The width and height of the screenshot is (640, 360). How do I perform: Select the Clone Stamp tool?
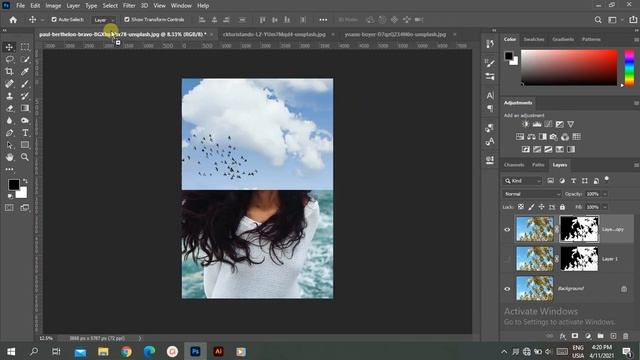(9, 96)
